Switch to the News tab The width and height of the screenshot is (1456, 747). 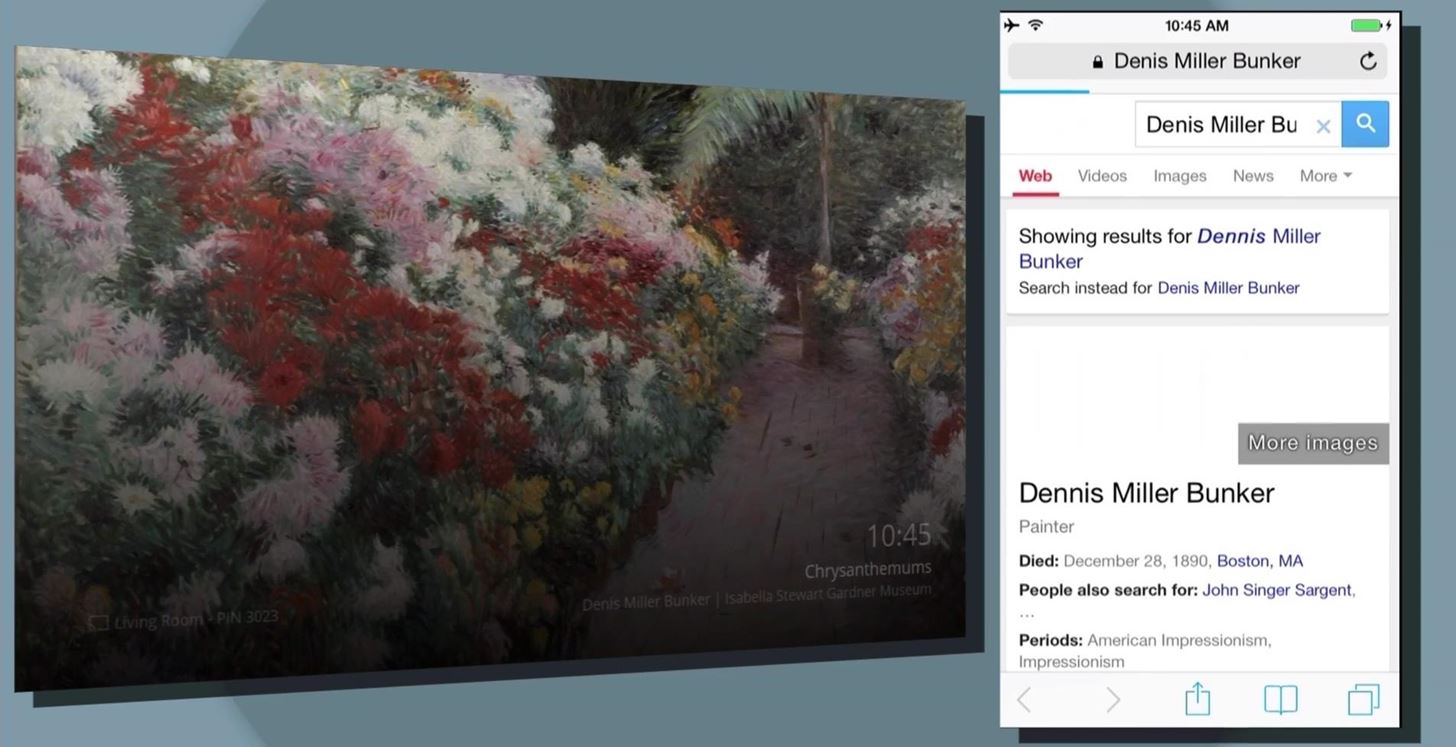tap(1253, 176)
